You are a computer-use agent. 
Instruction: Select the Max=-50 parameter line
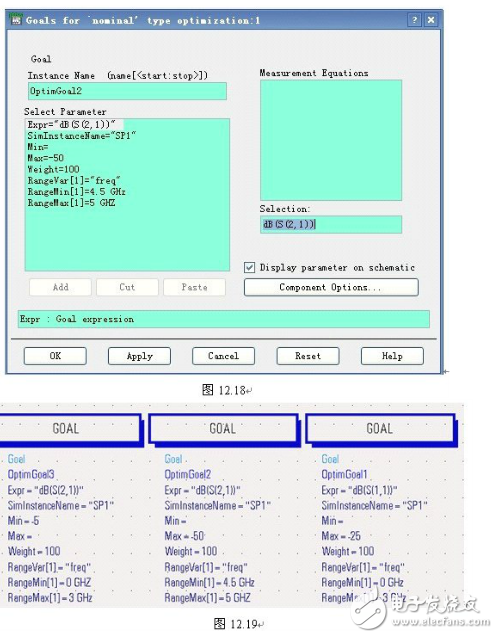click(46, 158)
